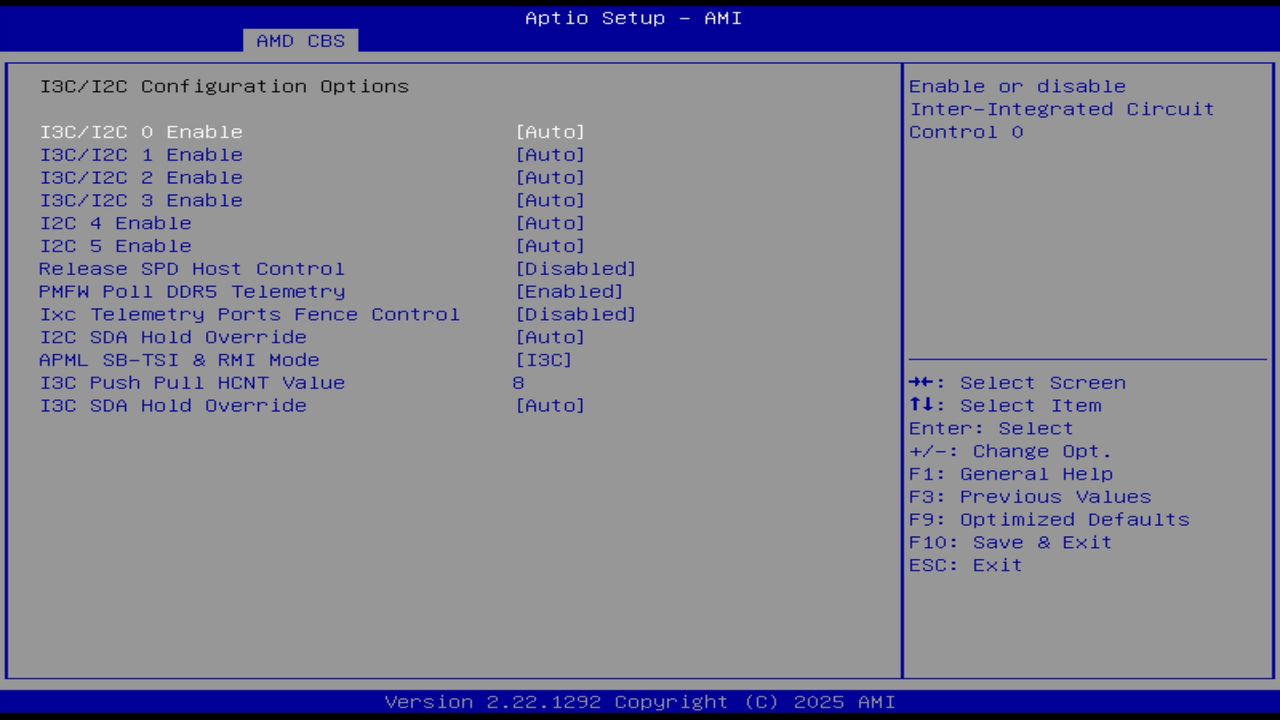Change the I3C/I2C 0 Enable [Auto] value
The height and width of the screenshot is (720, 1280).
pyautogui.click(x=550, y=132)
